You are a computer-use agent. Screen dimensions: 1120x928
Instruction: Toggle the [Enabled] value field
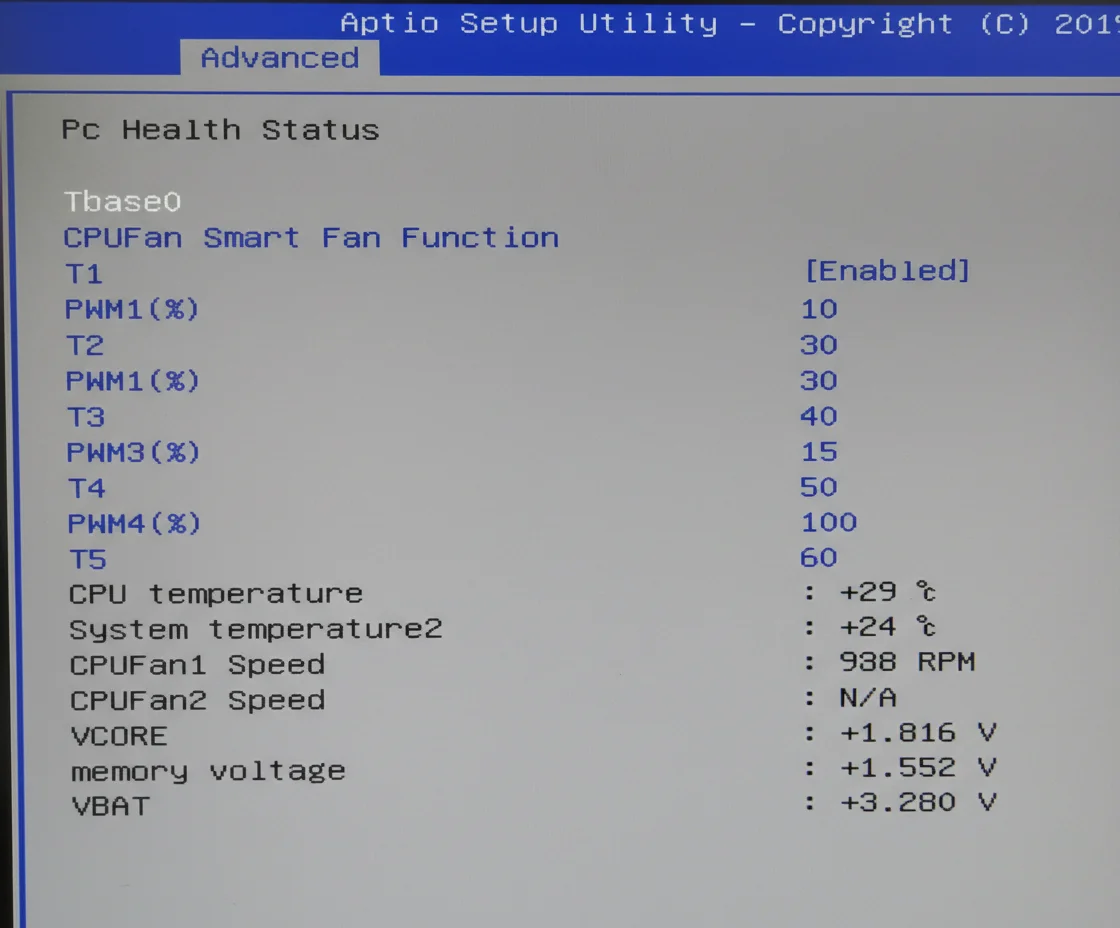(x=887, y=271)
